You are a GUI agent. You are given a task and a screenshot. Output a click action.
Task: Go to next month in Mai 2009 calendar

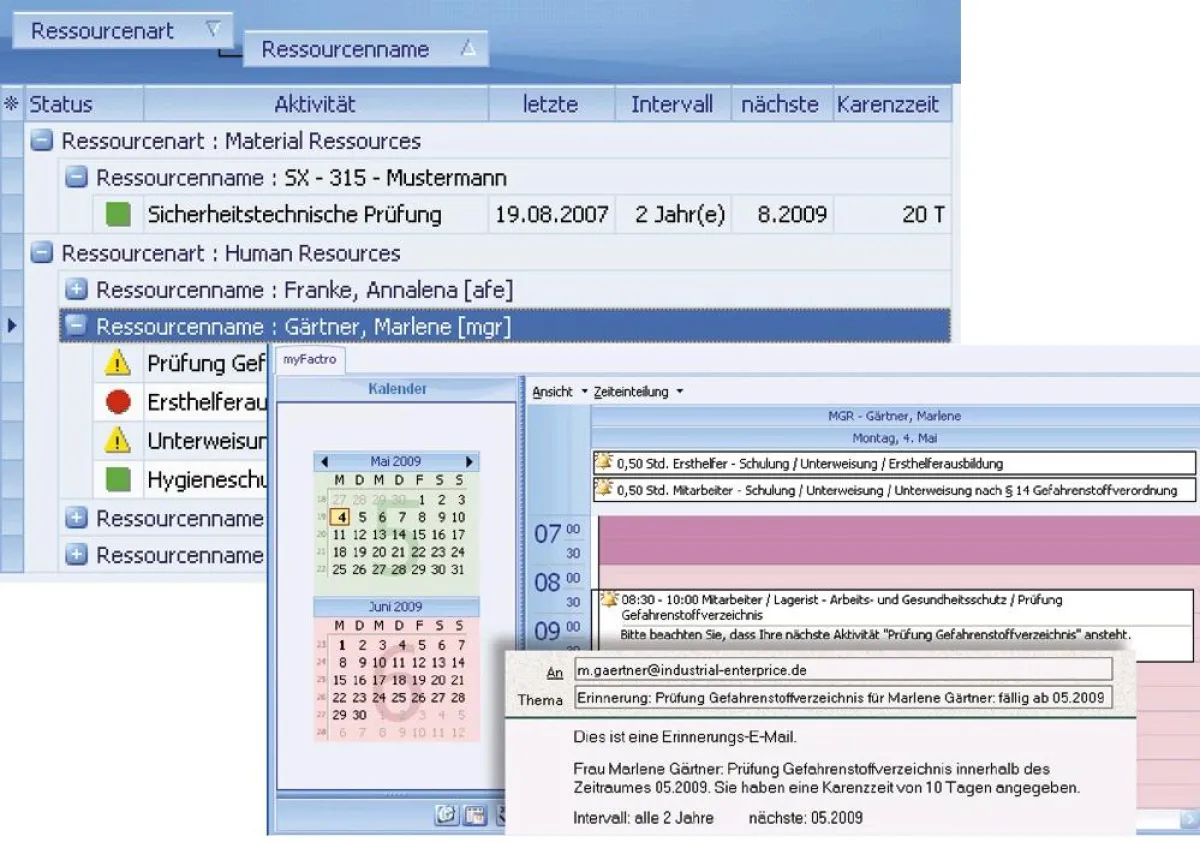pos(469,462)
